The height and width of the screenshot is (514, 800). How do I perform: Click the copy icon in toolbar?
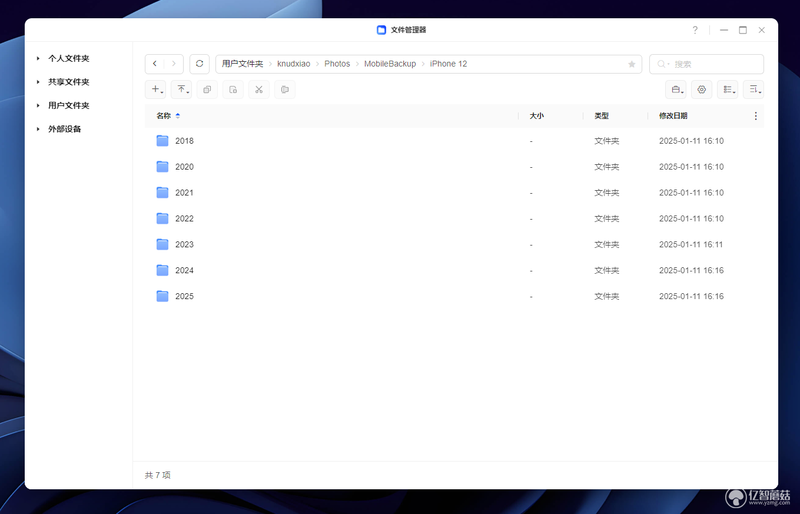(x=207, y=89)
